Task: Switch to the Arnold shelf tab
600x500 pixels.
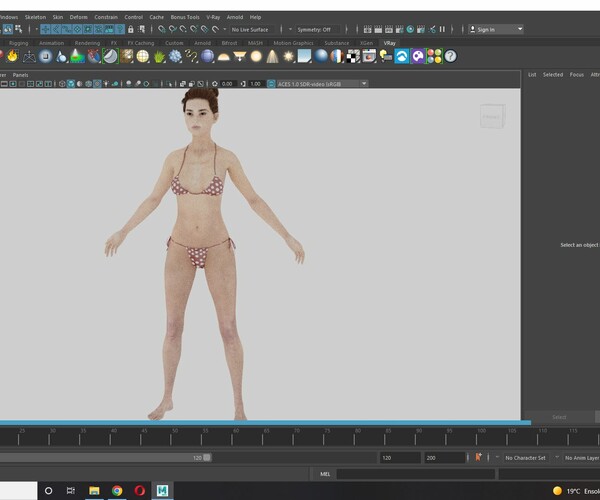Action: (x=202, y=43)
